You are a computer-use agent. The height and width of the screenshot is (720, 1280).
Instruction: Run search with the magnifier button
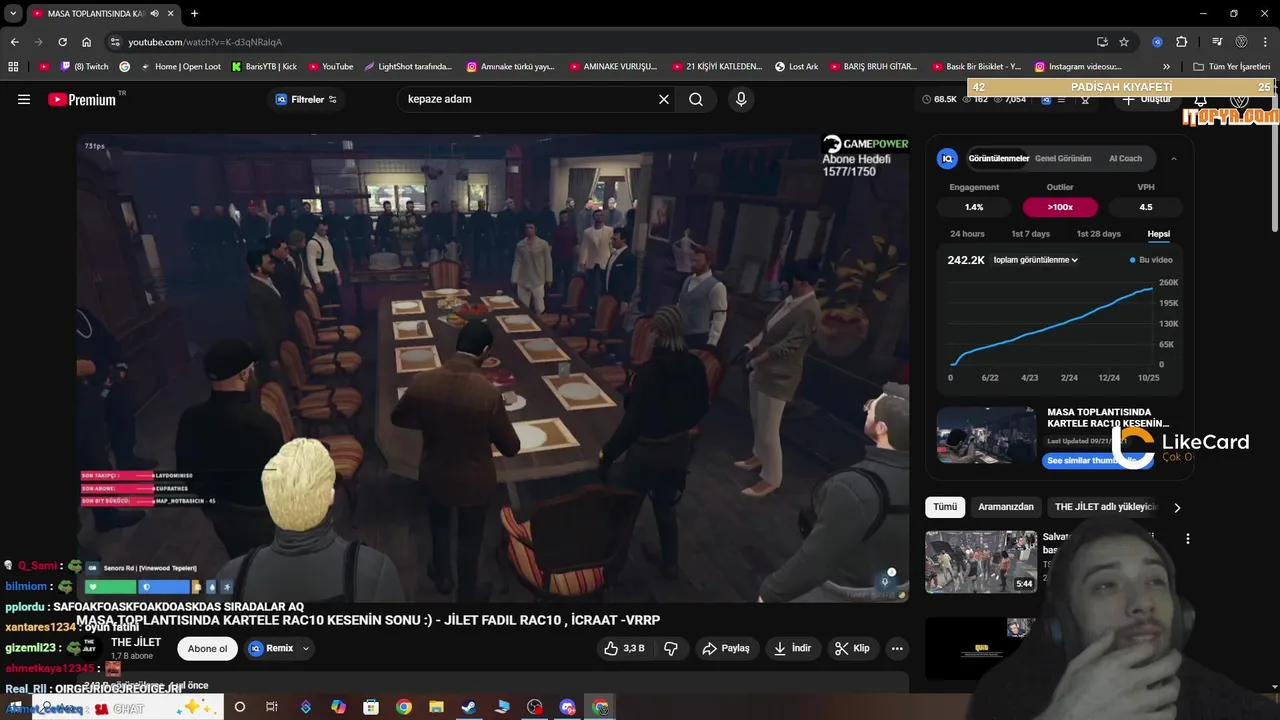696,99
